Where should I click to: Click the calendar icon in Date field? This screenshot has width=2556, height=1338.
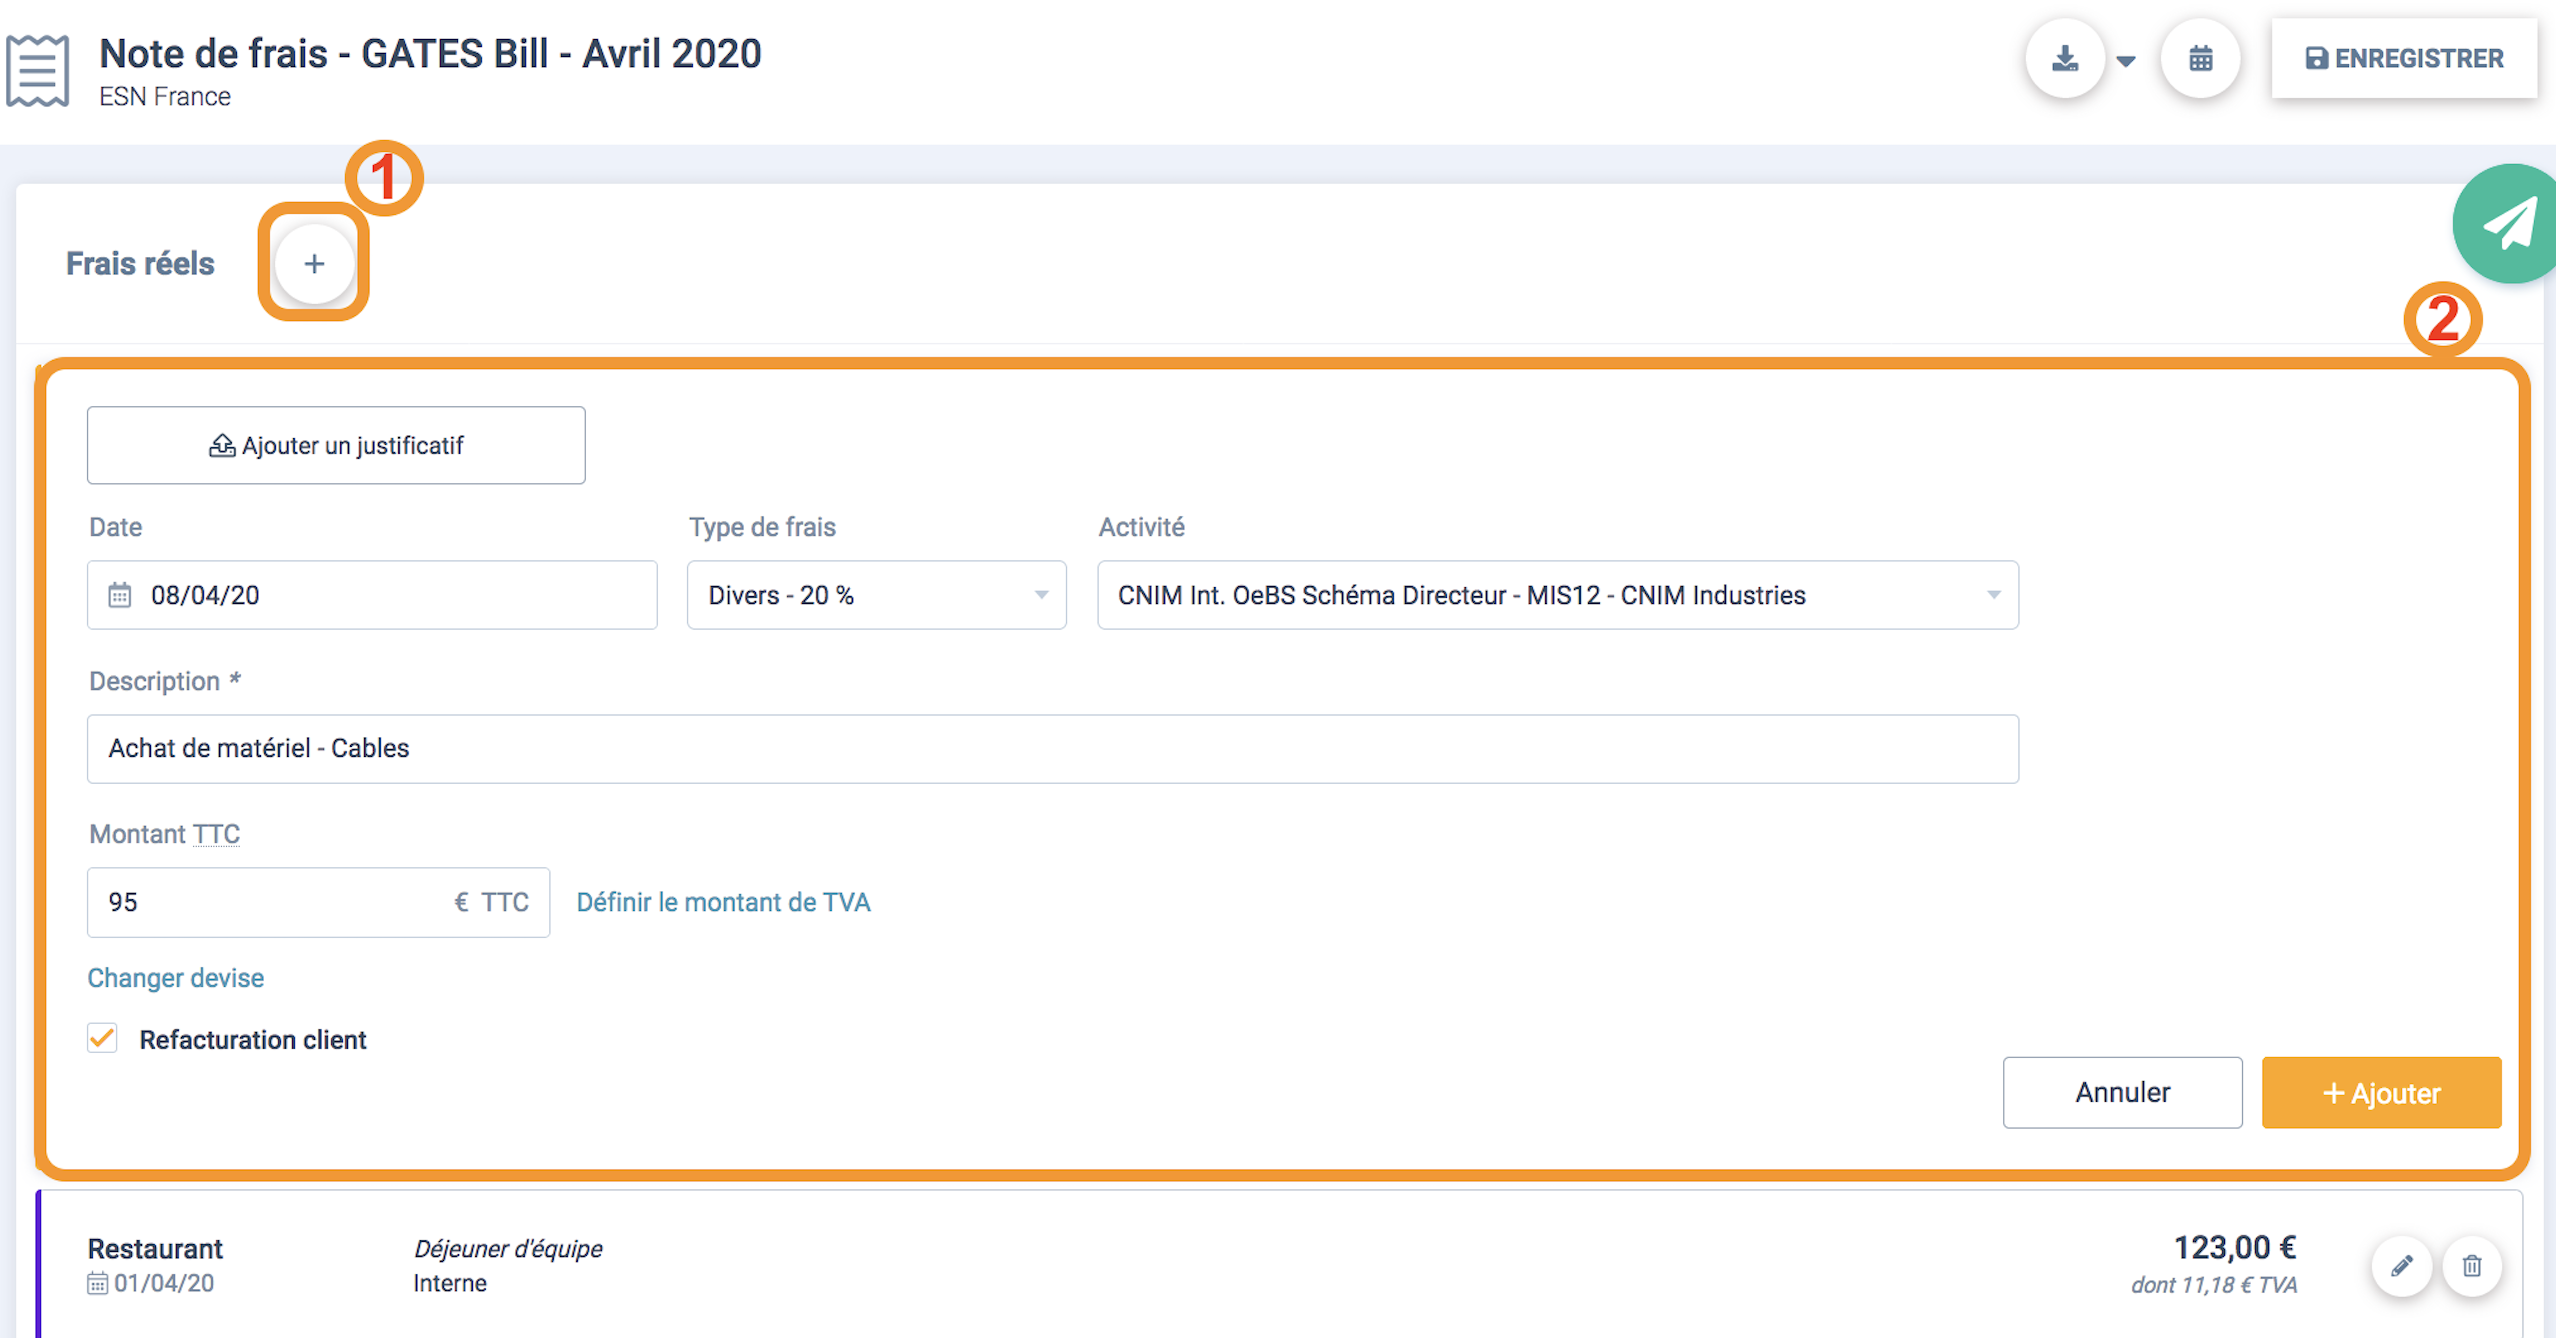(120, 595)
